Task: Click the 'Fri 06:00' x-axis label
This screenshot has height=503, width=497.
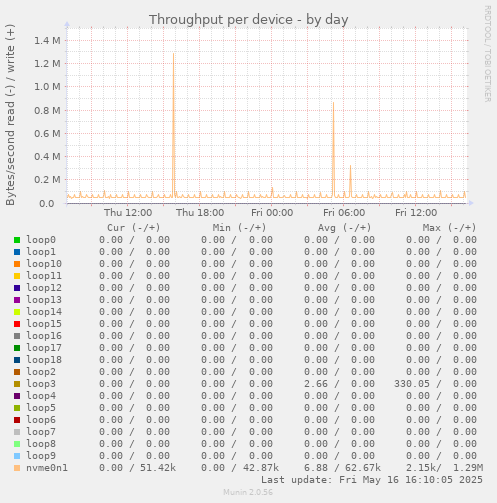Action: pos(344,213)
